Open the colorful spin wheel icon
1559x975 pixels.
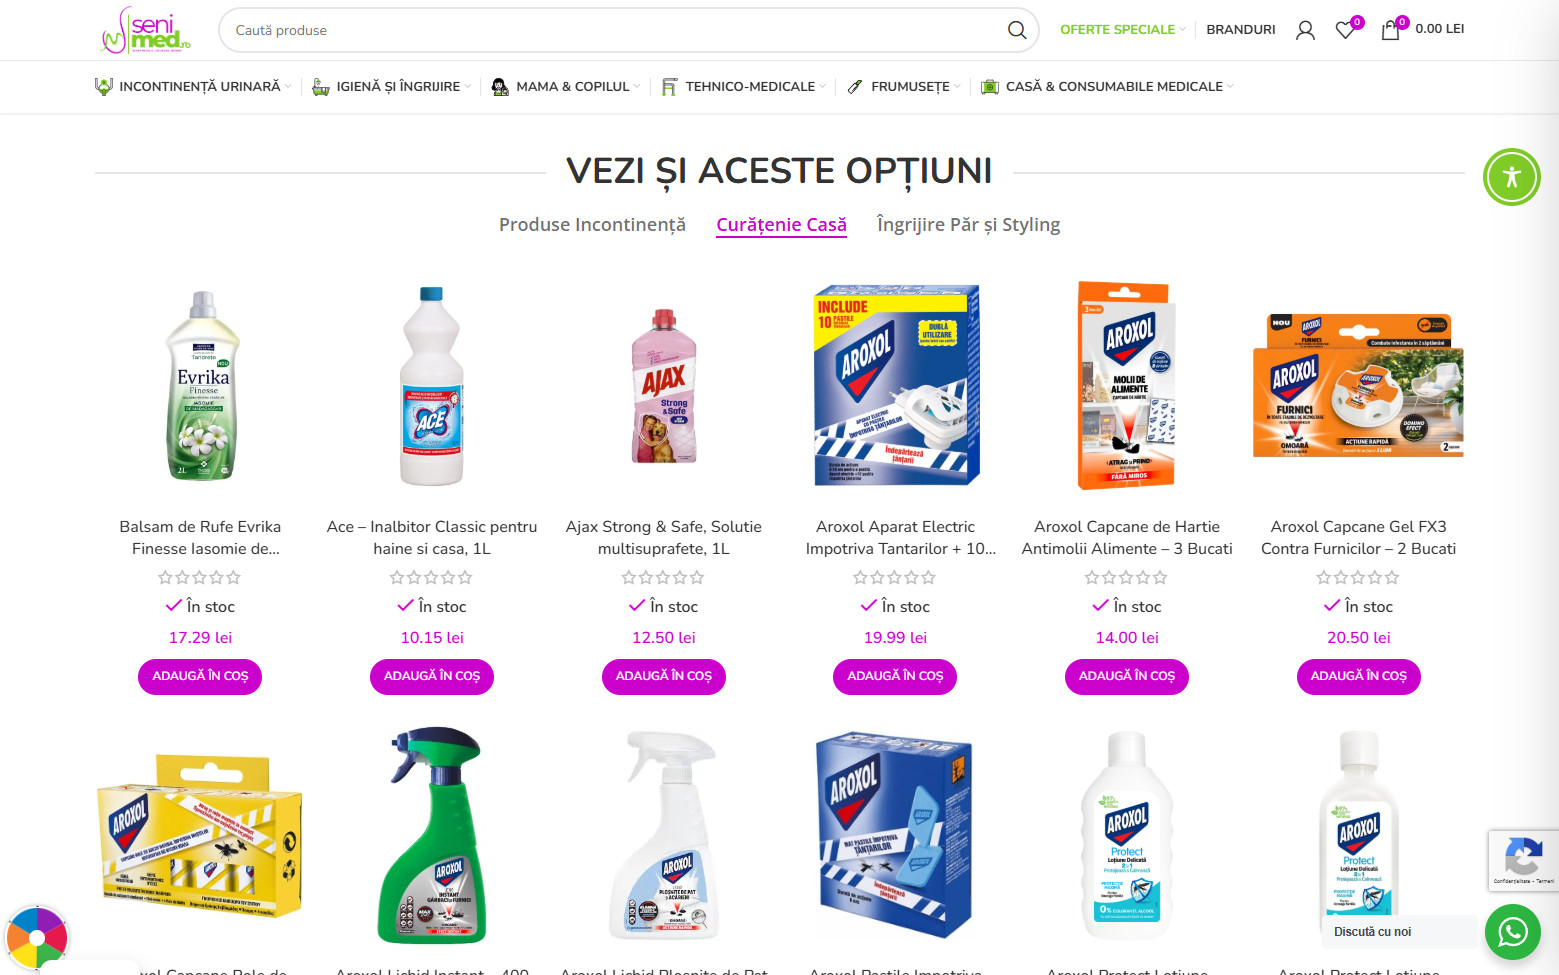coord(36,937)
